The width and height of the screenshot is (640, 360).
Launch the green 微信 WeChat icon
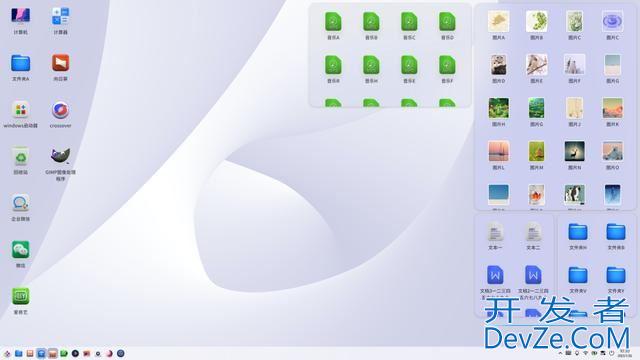click(x=20, y=250)
